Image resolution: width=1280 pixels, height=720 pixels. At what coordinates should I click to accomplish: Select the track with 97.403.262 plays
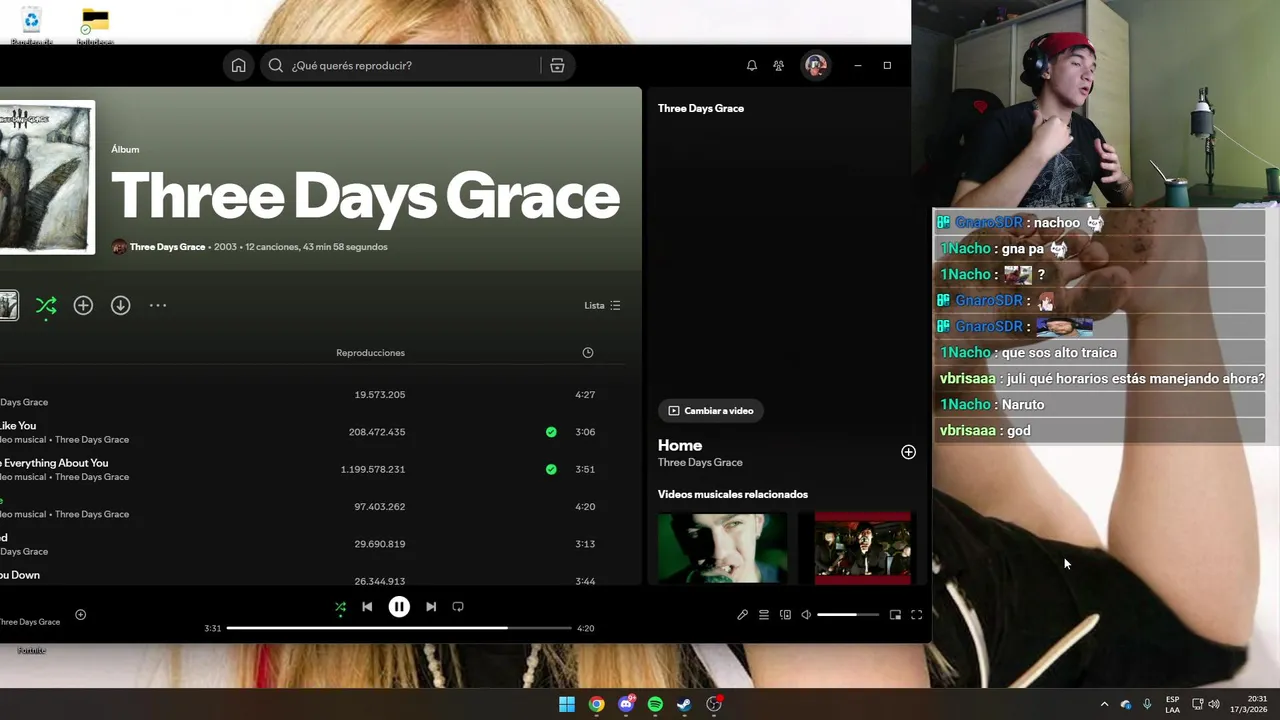312,507
